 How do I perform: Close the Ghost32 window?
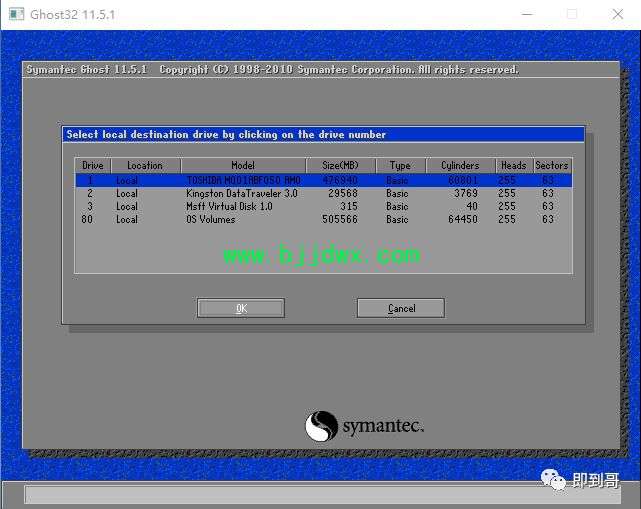point(617,14)
